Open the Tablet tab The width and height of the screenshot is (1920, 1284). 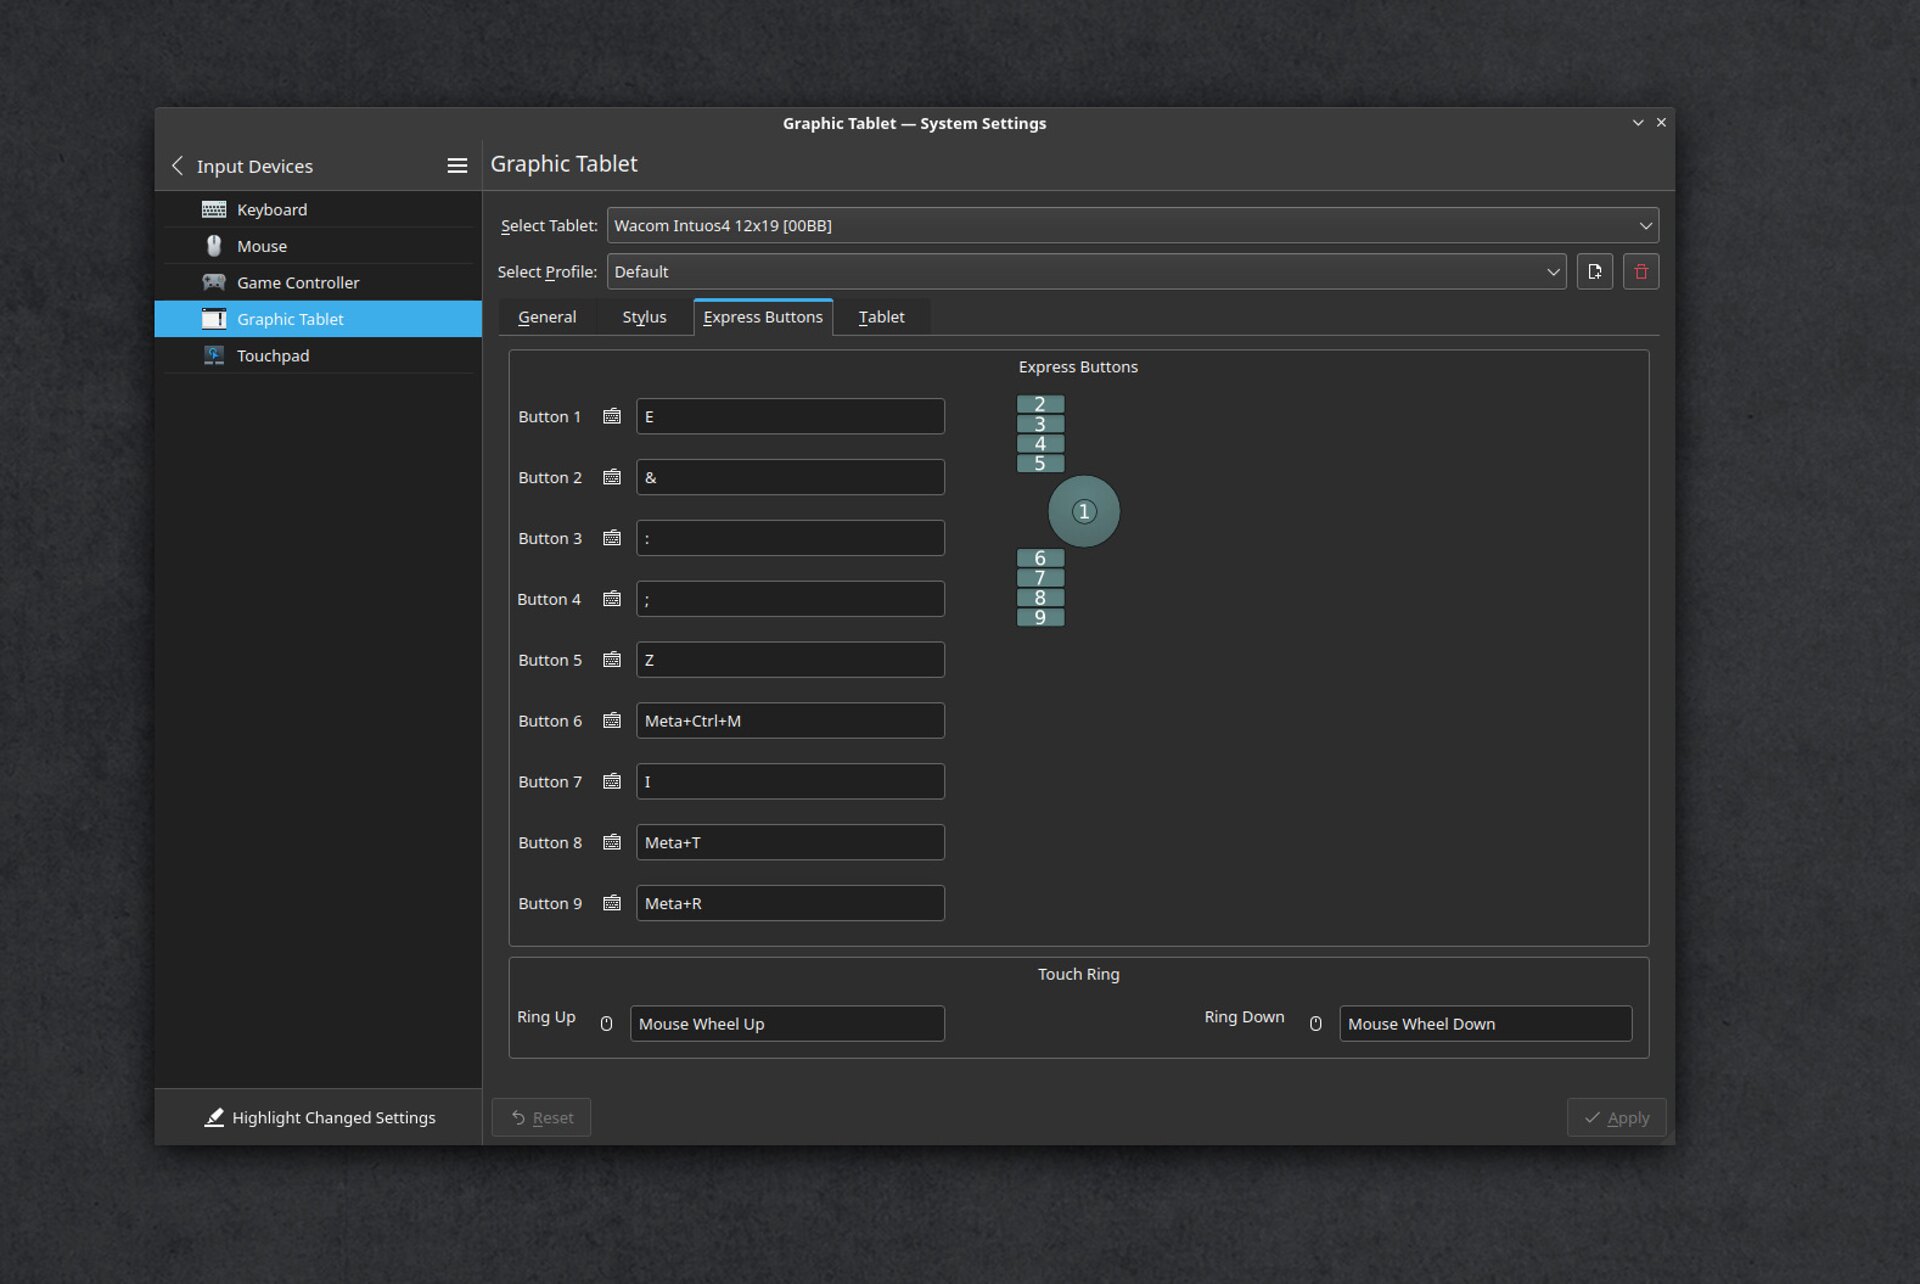point(881,317)
